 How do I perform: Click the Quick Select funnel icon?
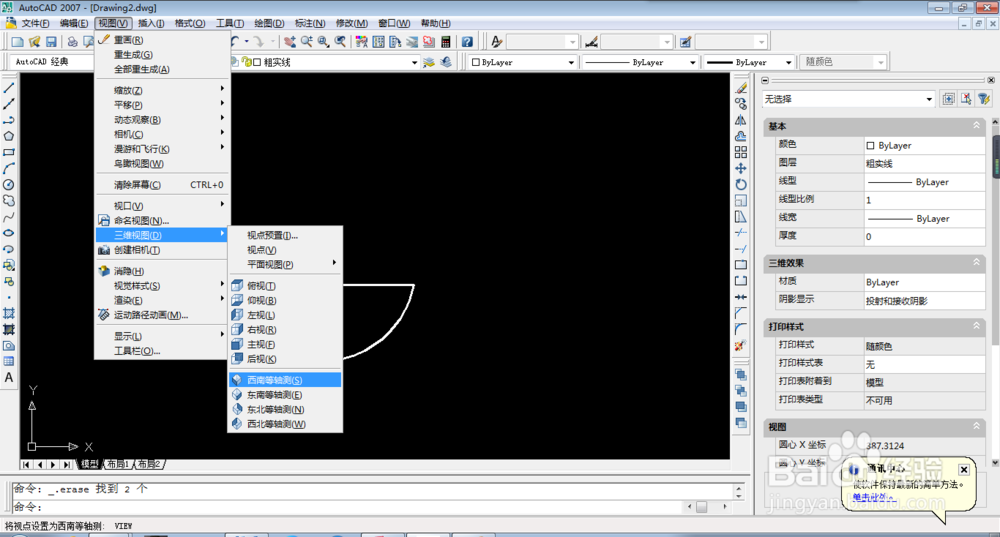[x=984, y=99]
